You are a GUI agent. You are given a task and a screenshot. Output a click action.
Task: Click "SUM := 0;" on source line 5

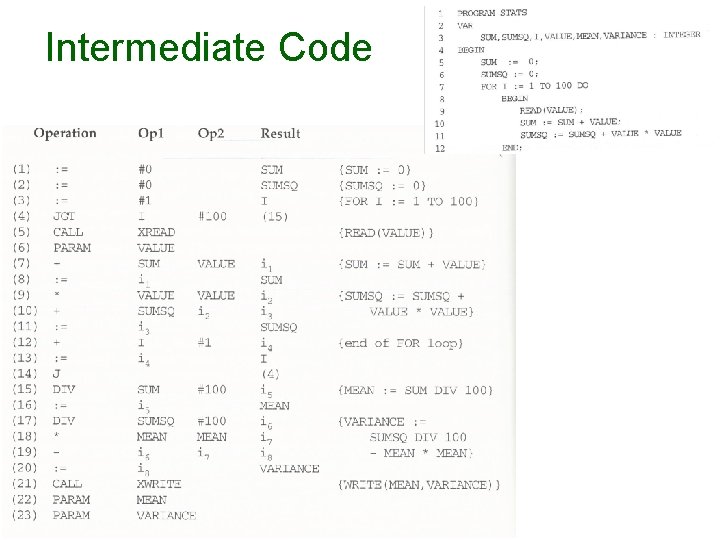(x=509, y=62)
